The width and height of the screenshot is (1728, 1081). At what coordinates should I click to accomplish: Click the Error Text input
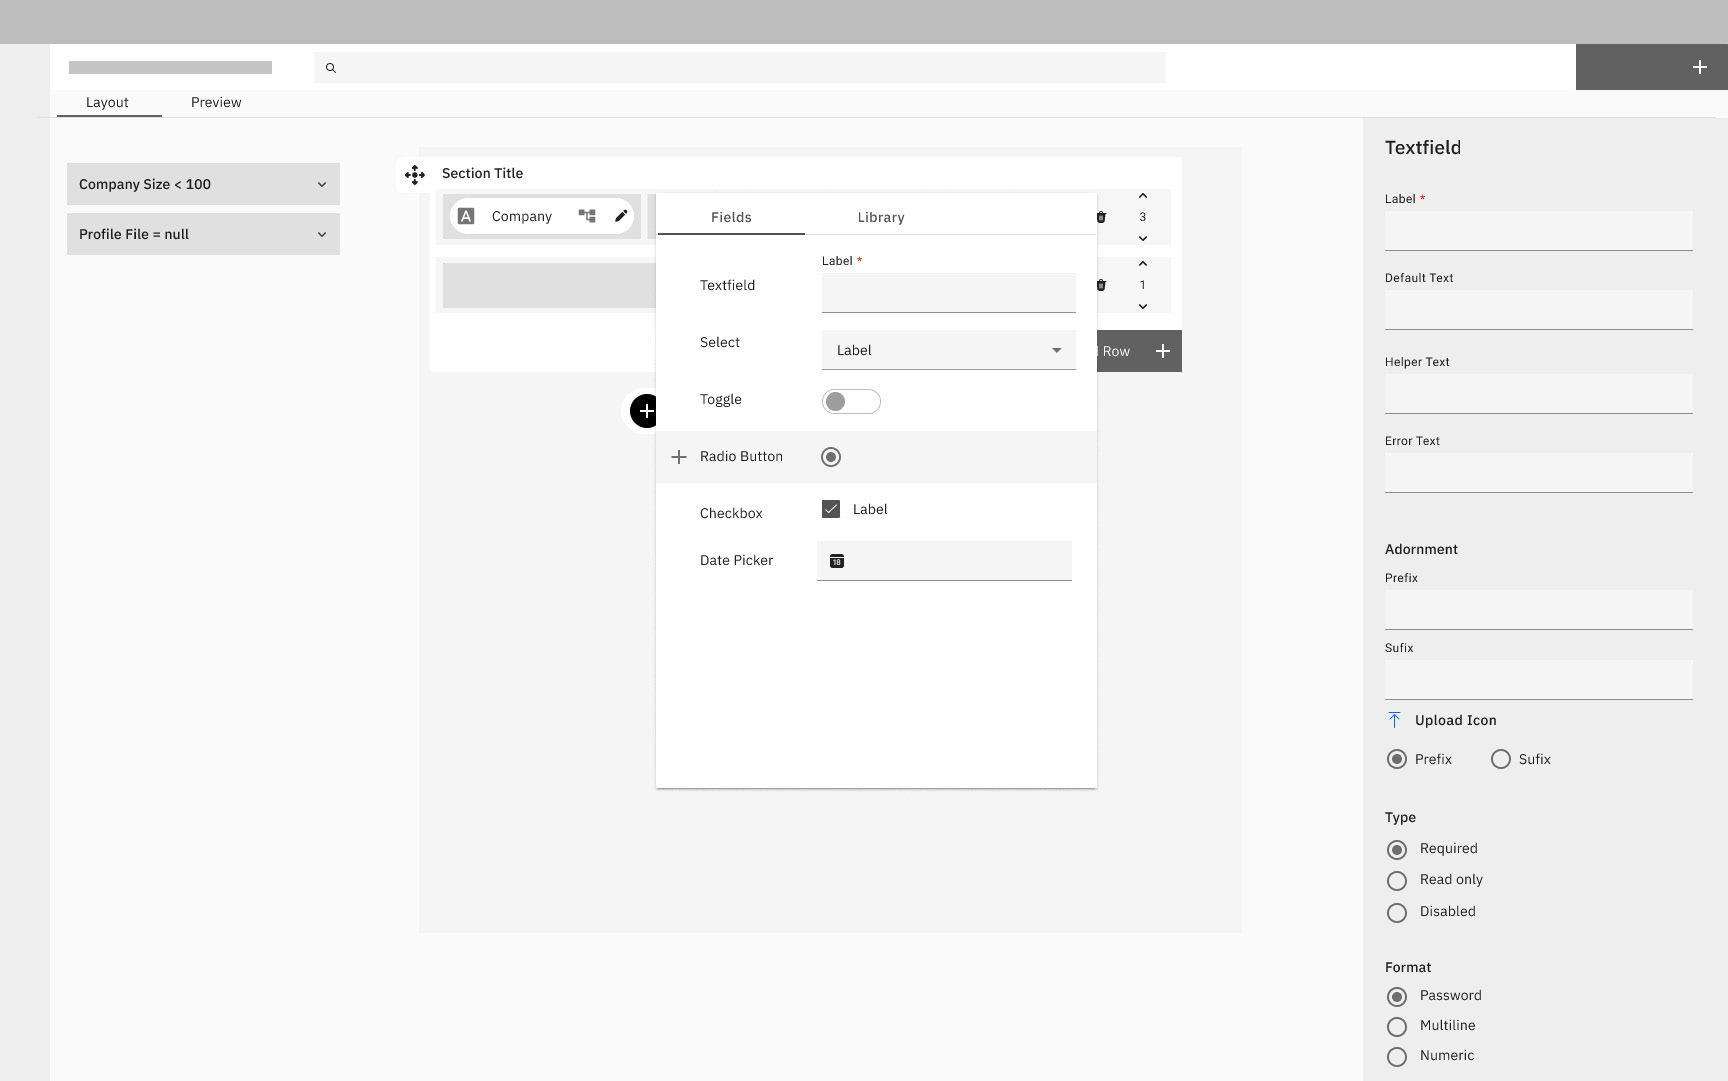1538,473
